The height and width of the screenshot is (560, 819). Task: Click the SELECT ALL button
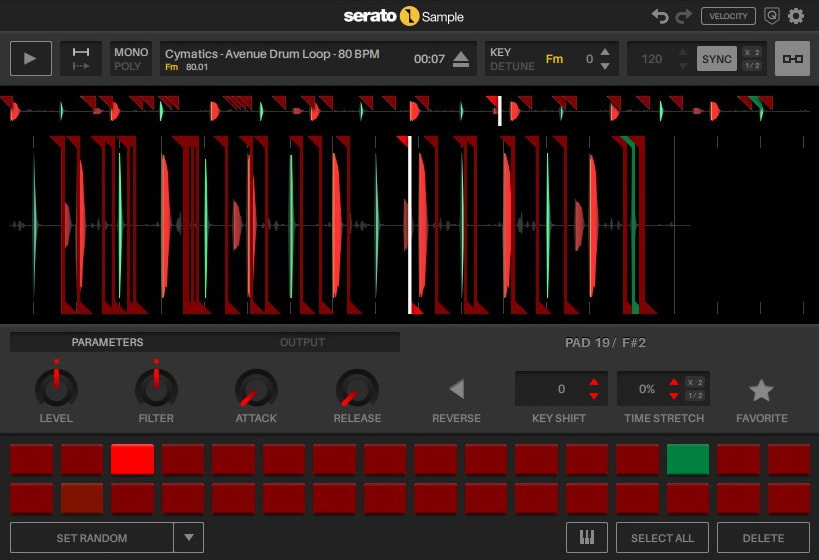[662, 538]
